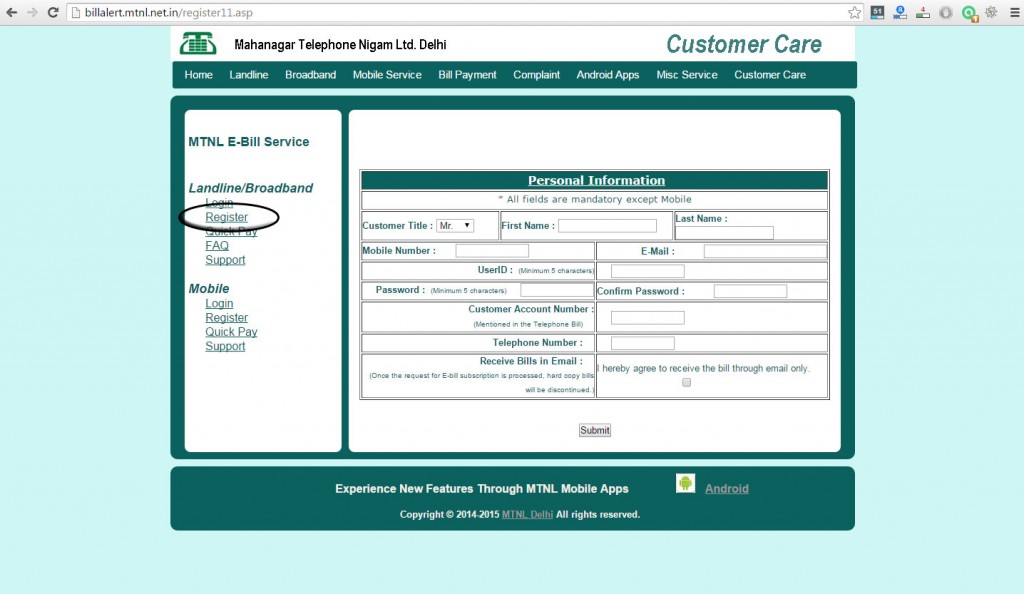The image size is (1024, 594).
Task: Bookmark this page with the star icon
Action: 854,12
